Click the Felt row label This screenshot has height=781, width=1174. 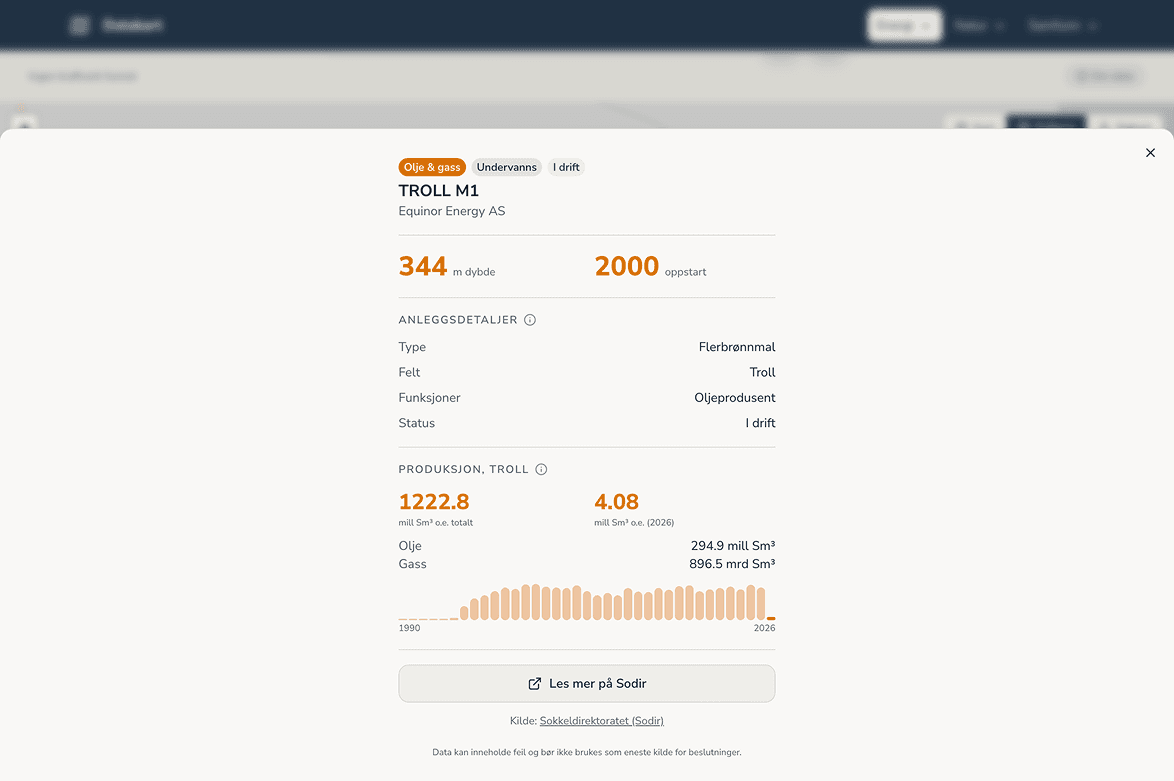point(410,373)
